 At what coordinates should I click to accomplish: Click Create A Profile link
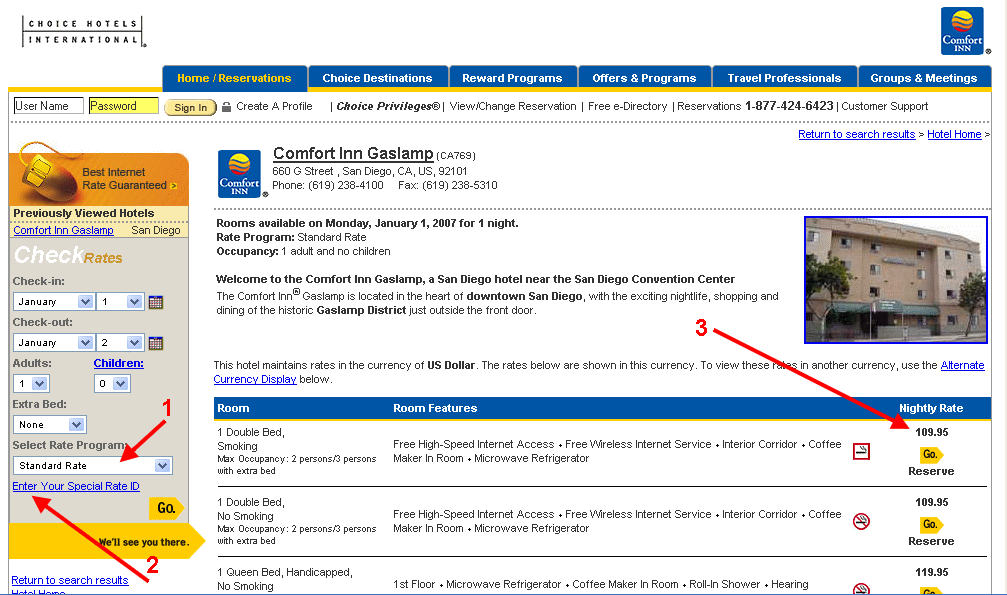274,106
